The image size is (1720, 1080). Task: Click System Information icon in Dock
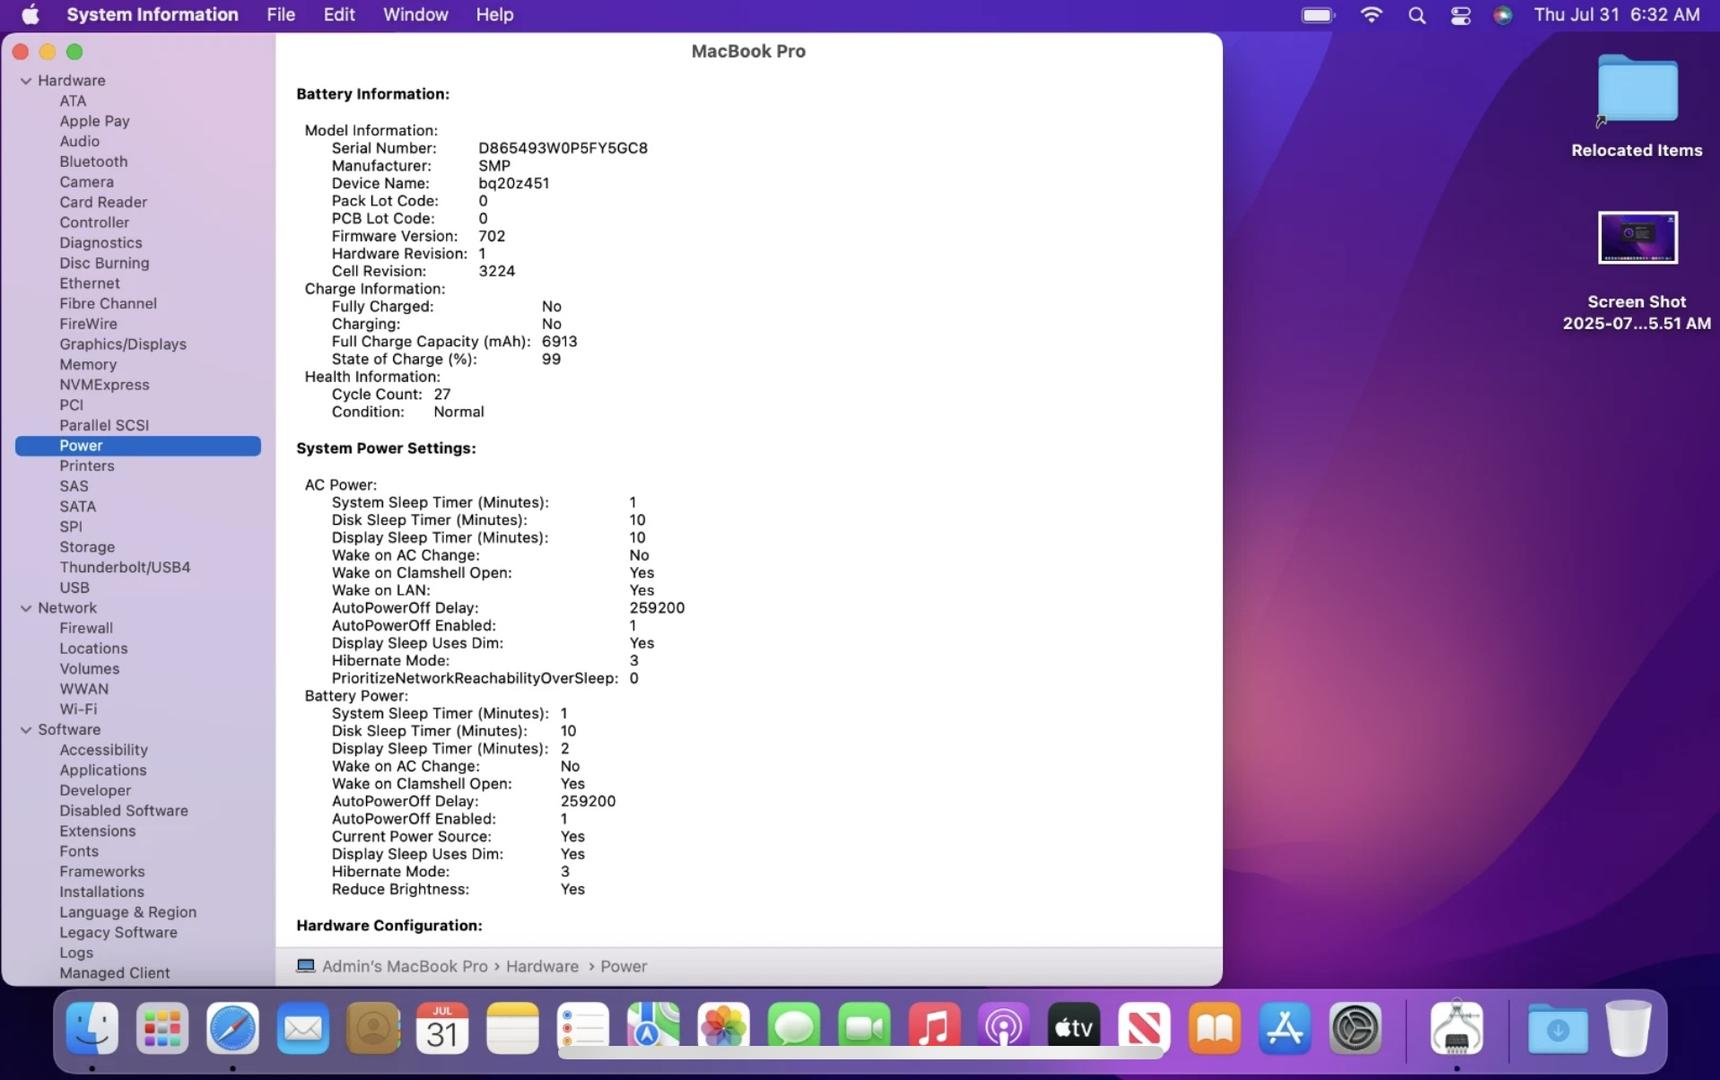(1457, 1028)
